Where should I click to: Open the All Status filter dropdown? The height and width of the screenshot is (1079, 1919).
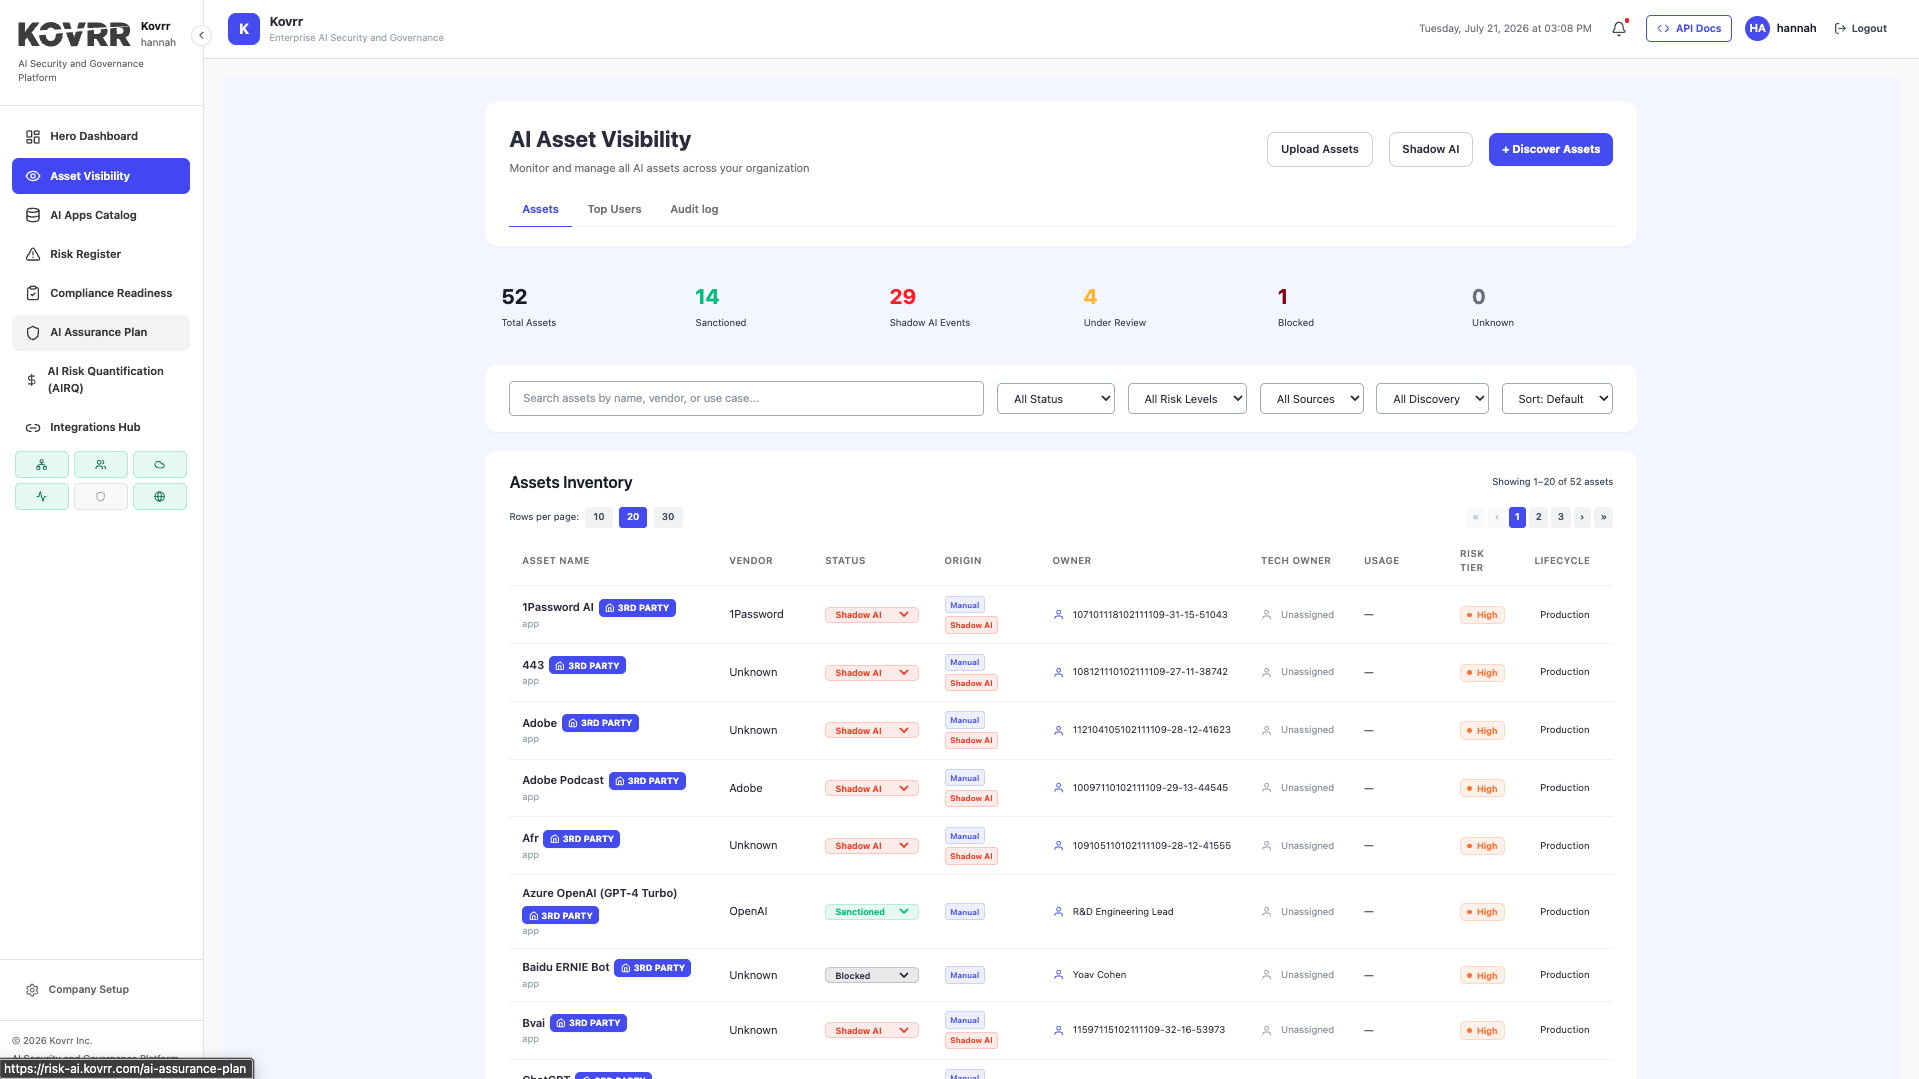tap(1056, 399)
